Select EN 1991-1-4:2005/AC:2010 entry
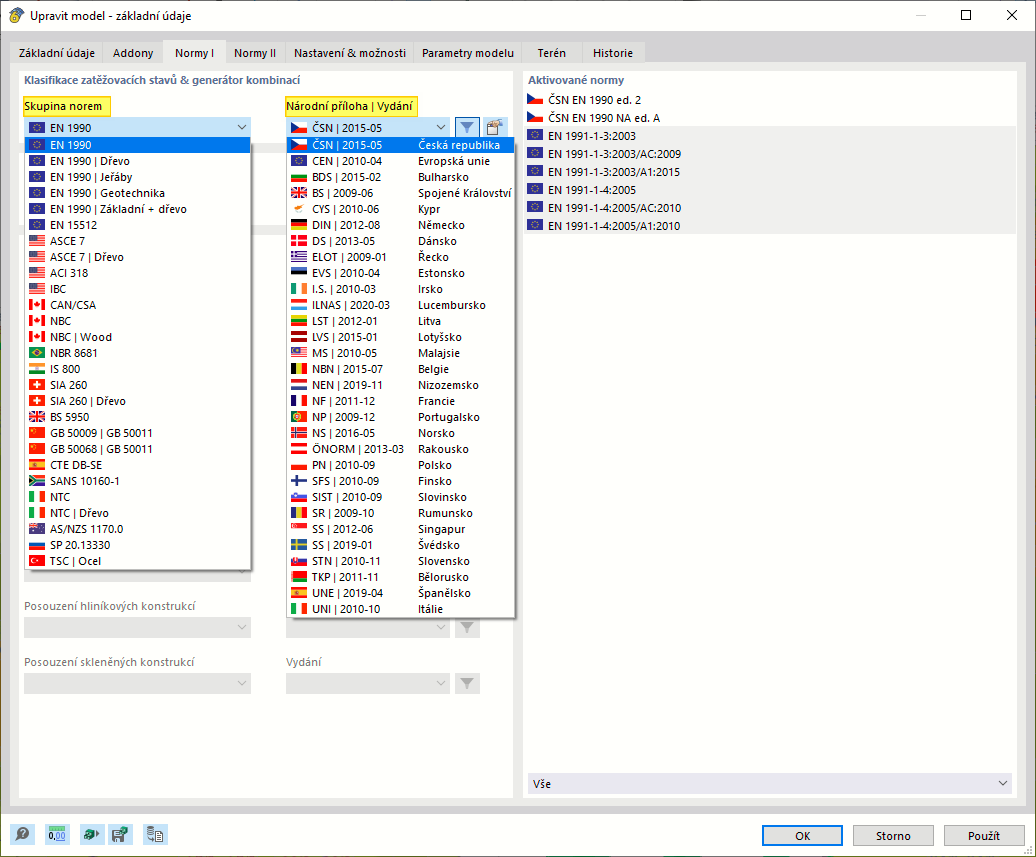The height and width of the screenshot is (857, 1036). [x=770, y=207]
